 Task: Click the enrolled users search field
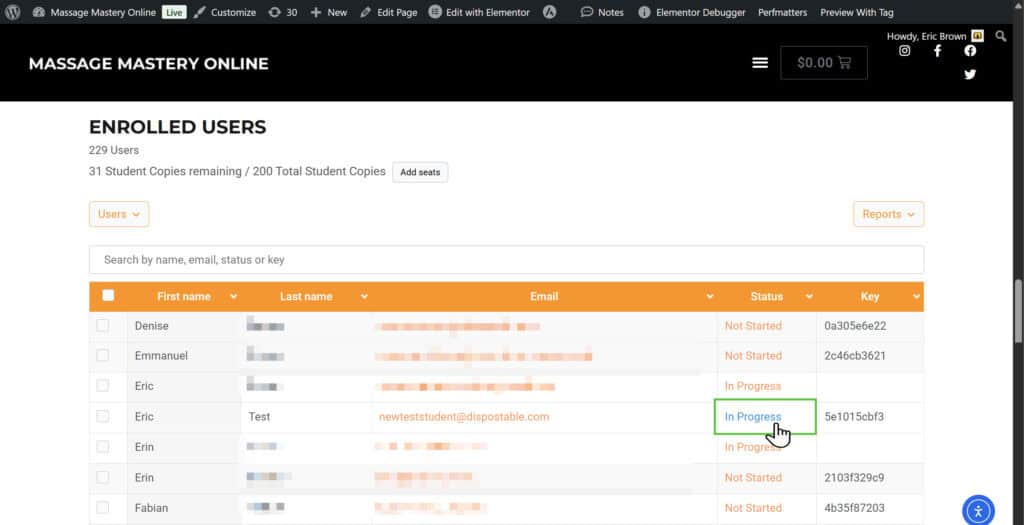pos(506,260)
